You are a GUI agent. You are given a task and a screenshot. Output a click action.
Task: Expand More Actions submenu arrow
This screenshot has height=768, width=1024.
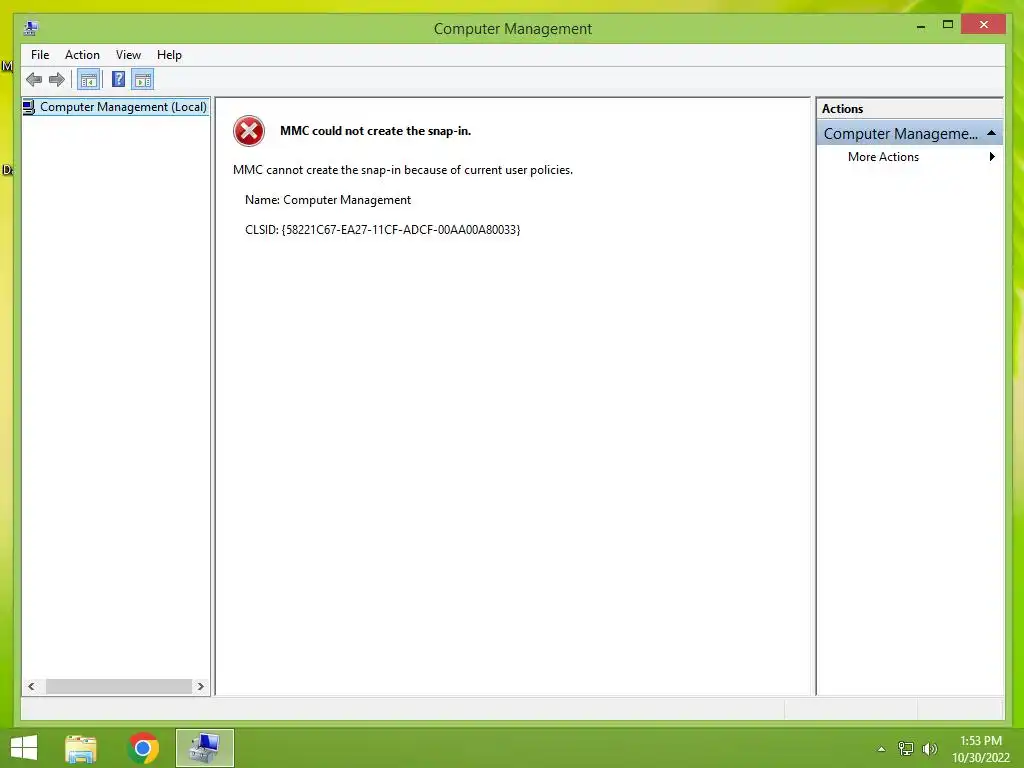pyautogui.click(x=992, y=157)
